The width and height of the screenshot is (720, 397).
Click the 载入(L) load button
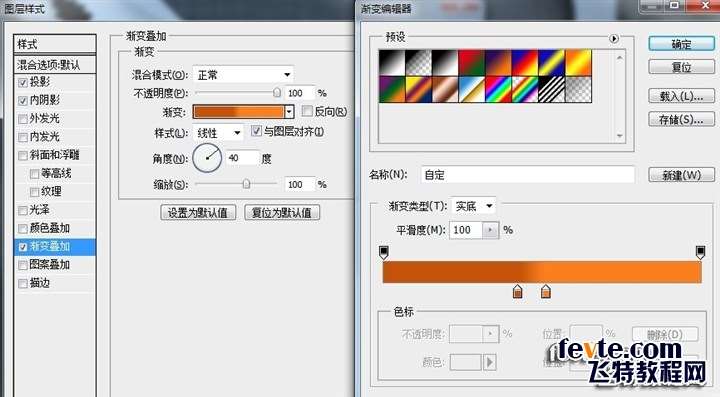point(681,96)
